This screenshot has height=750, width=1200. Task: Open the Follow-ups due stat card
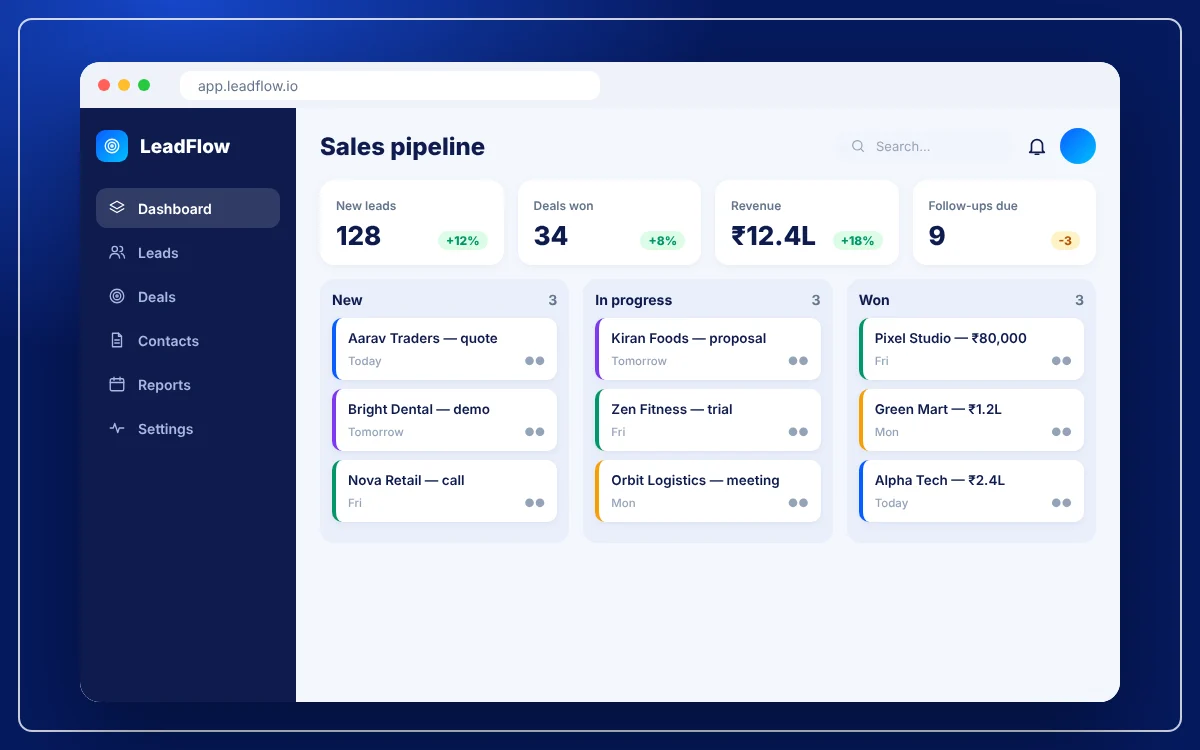point(1004,223)
